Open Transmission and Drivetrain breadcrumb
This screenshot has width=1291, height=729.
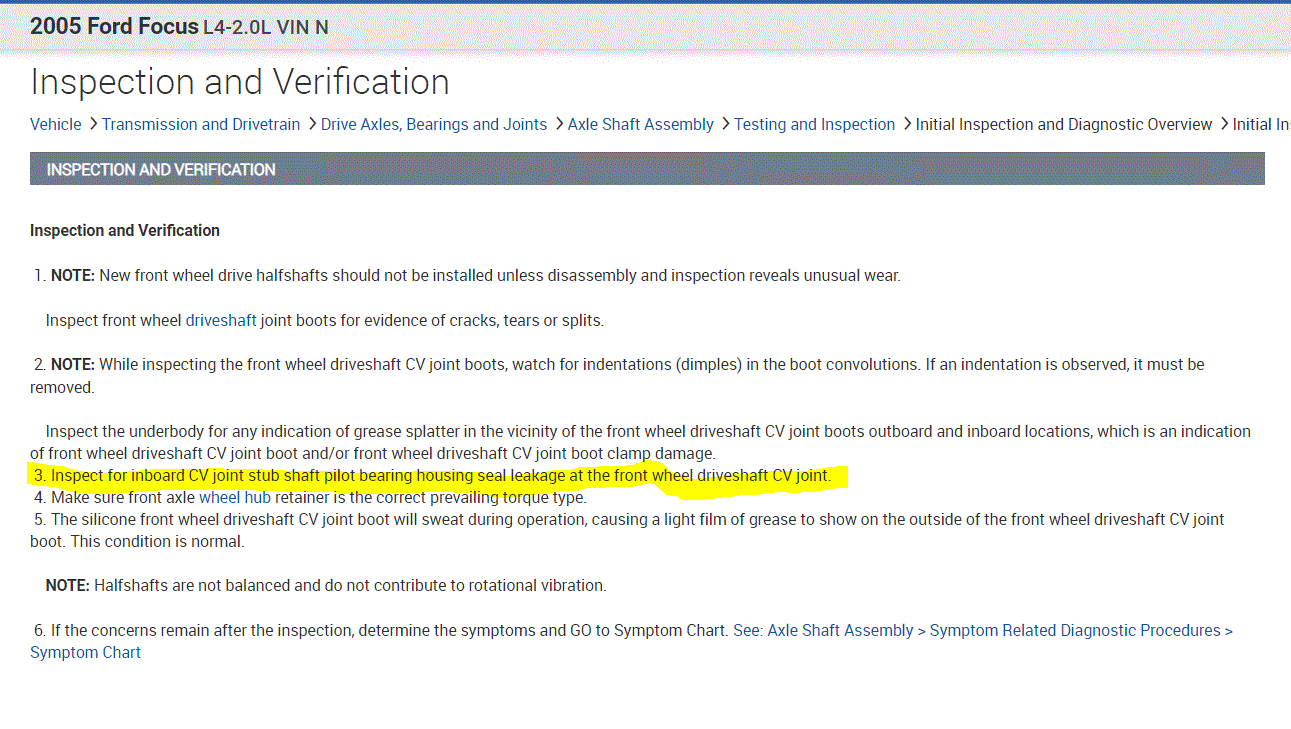[x=201, y=124]
